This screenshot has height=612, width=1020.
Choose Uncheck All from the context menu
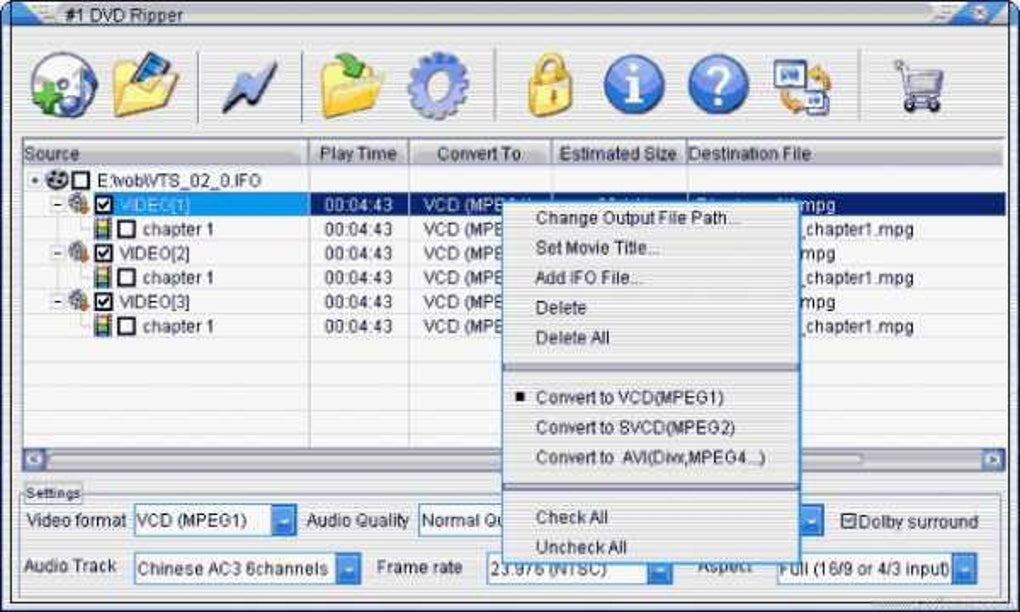(651, 547)
